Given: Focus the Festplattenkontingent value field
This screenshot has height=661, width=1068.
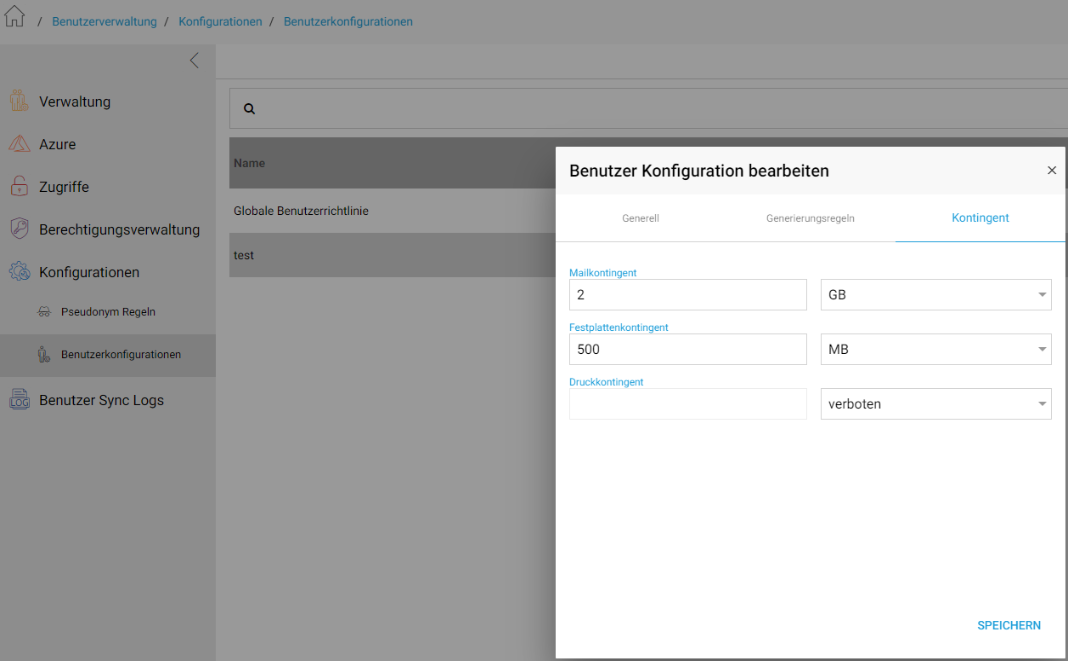Looking at the screenshot, I should 688,349.
